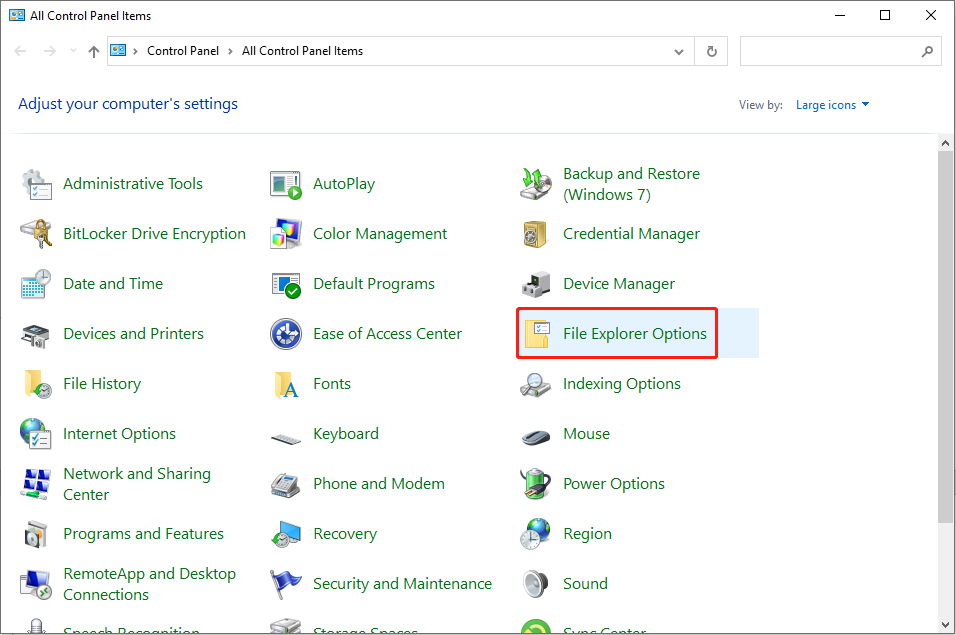Click the Programs and Features icon
This screenshot has width=956, height=635.
coord(37,534)
